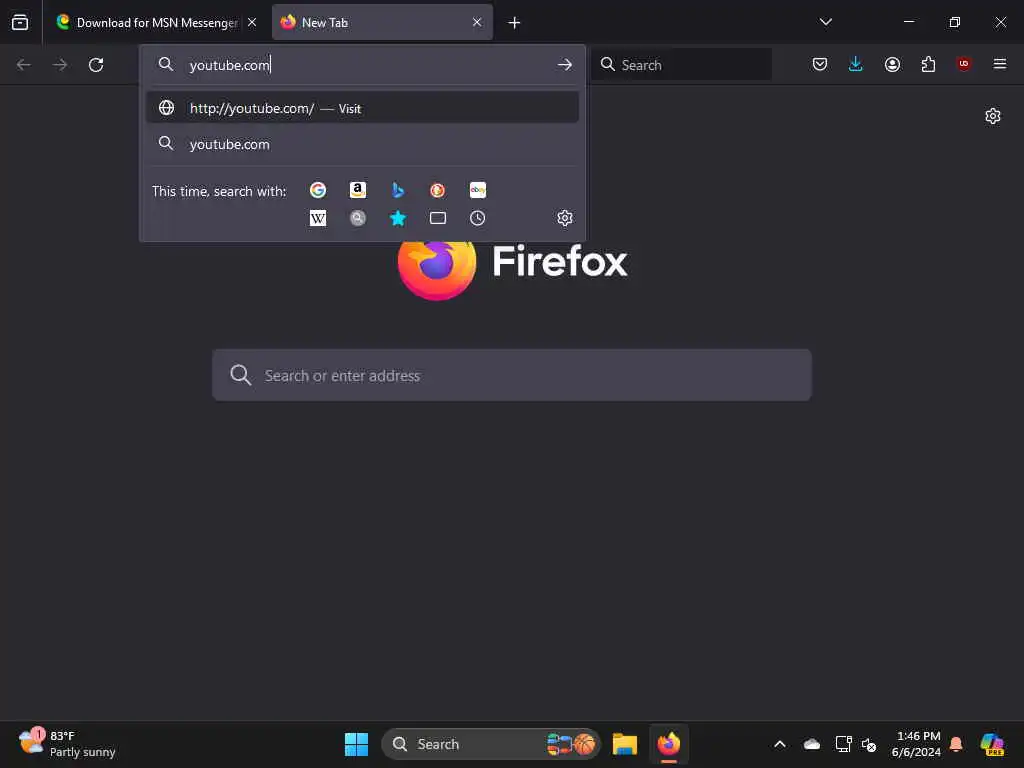Show Downloads panel
The image size is (1024, 768).
pos(856,64)
